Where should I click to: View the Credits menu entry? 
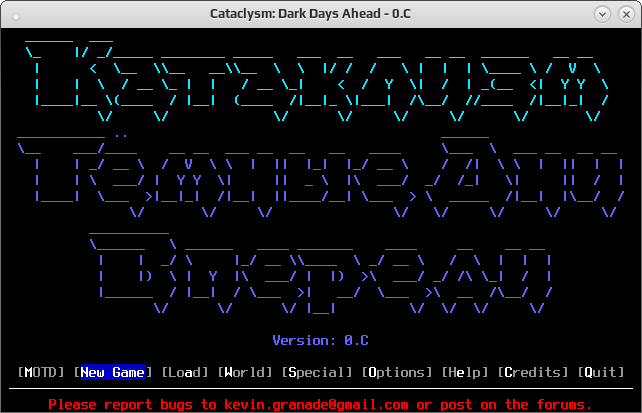[532, 372]
